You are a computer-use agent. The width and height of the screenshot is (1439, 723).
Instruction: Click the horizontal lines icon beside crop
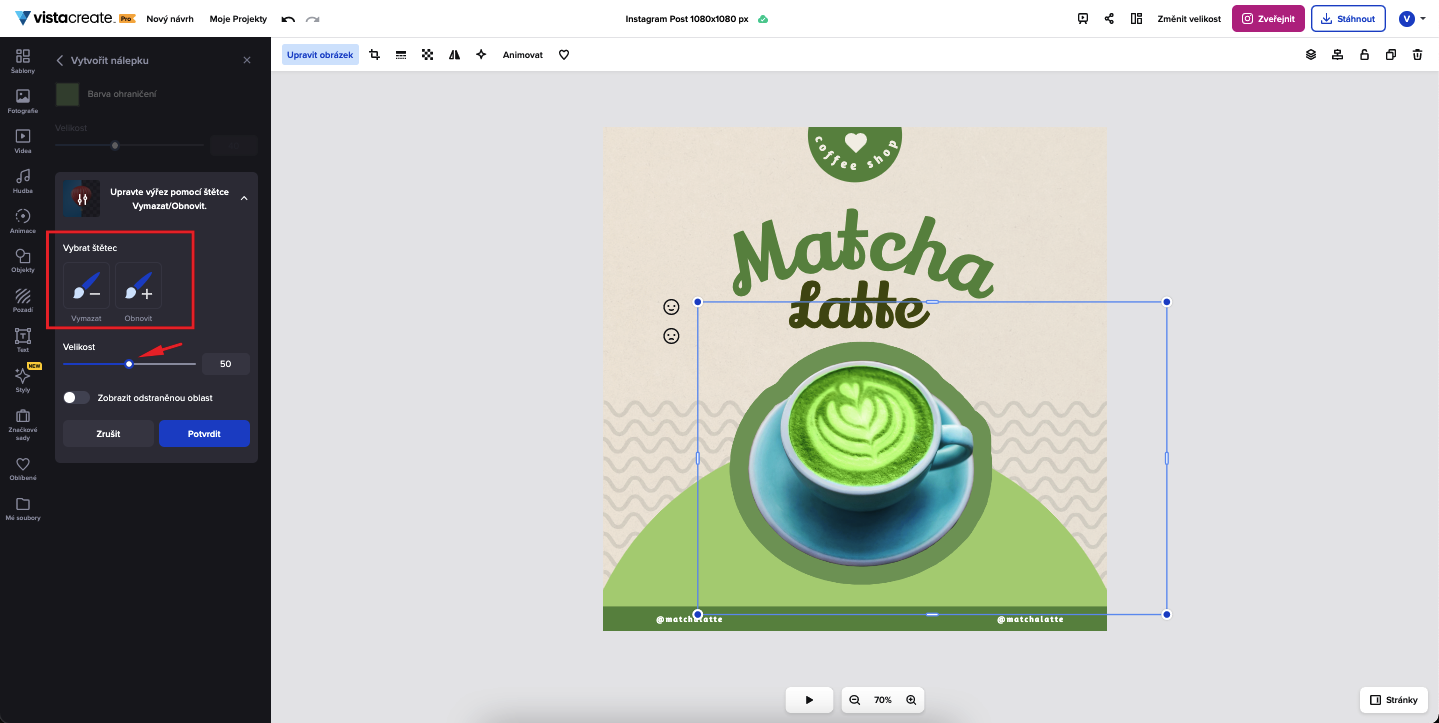coord(401,55)
